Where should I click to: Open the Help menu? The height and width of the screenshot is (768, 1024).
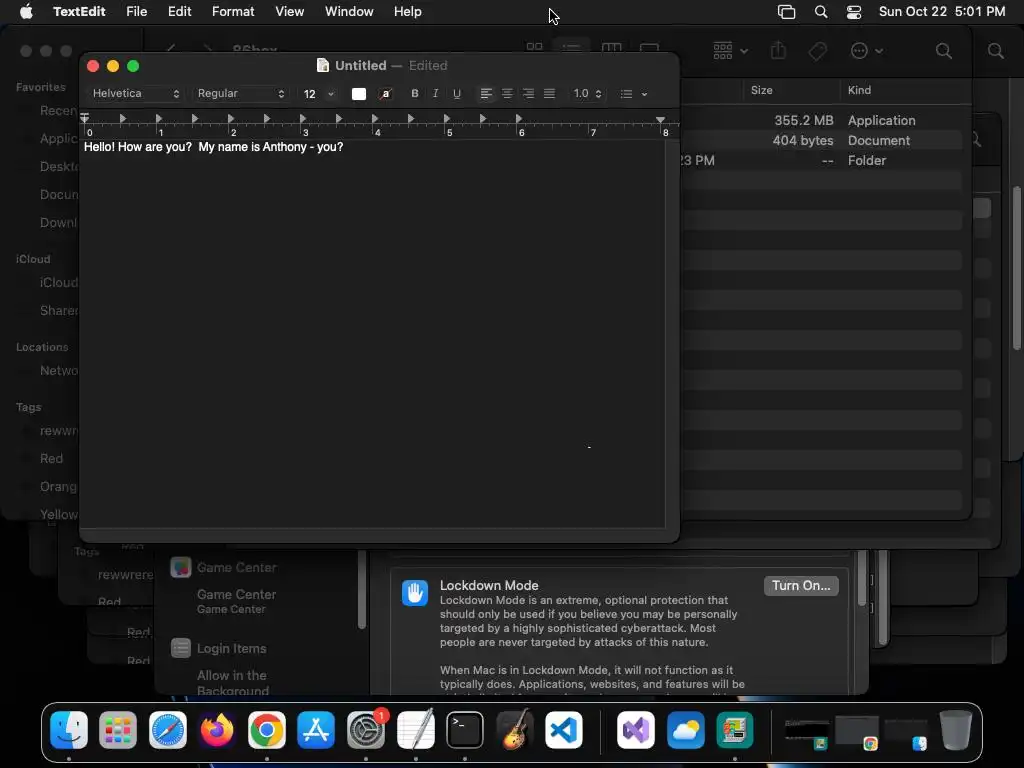(x=408, y=12)
